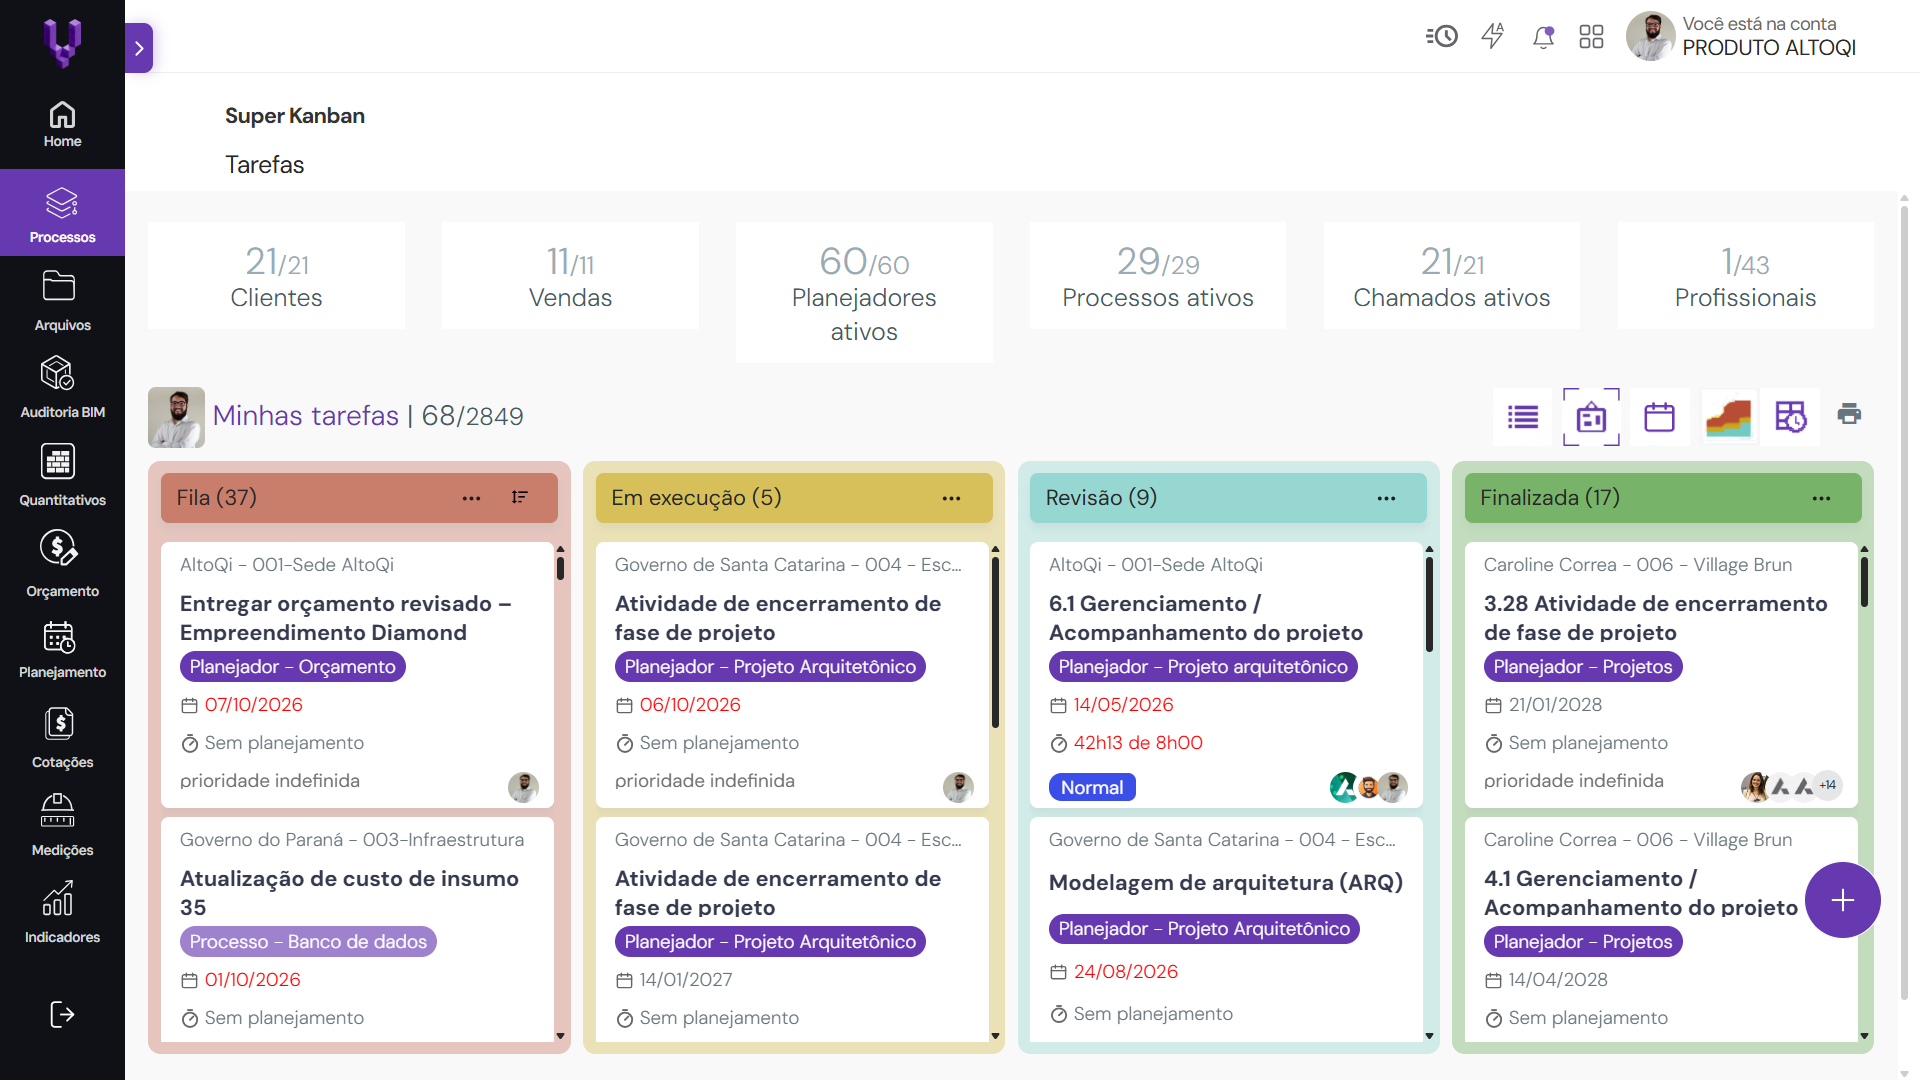Open Indicadores module

point(62,912)
